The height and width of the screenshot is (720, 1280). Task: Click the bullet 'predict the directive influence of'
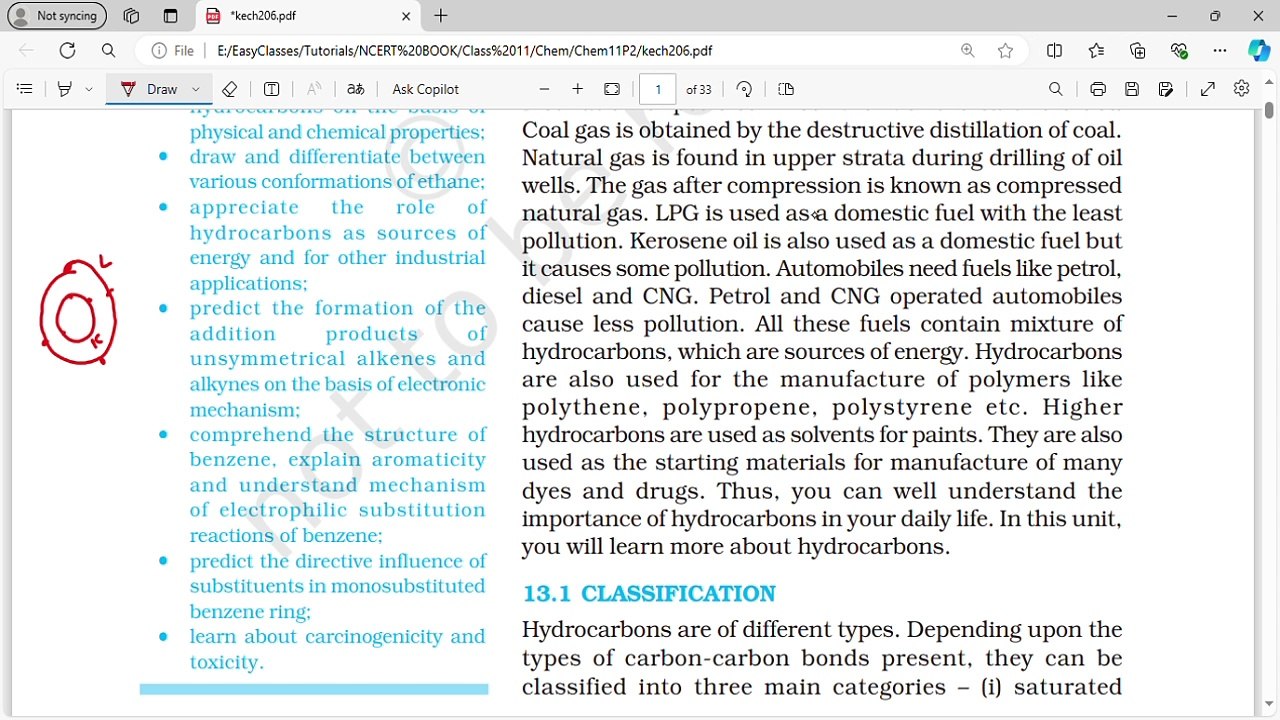pos(337,561)
